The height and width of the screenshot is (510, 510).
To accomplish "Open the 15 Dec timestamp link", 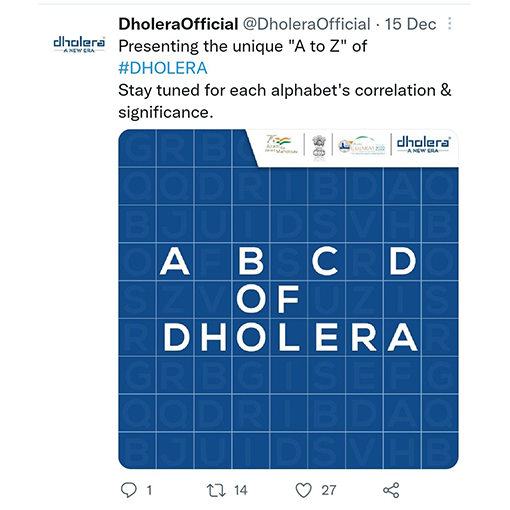I will [x=410, y=24].
